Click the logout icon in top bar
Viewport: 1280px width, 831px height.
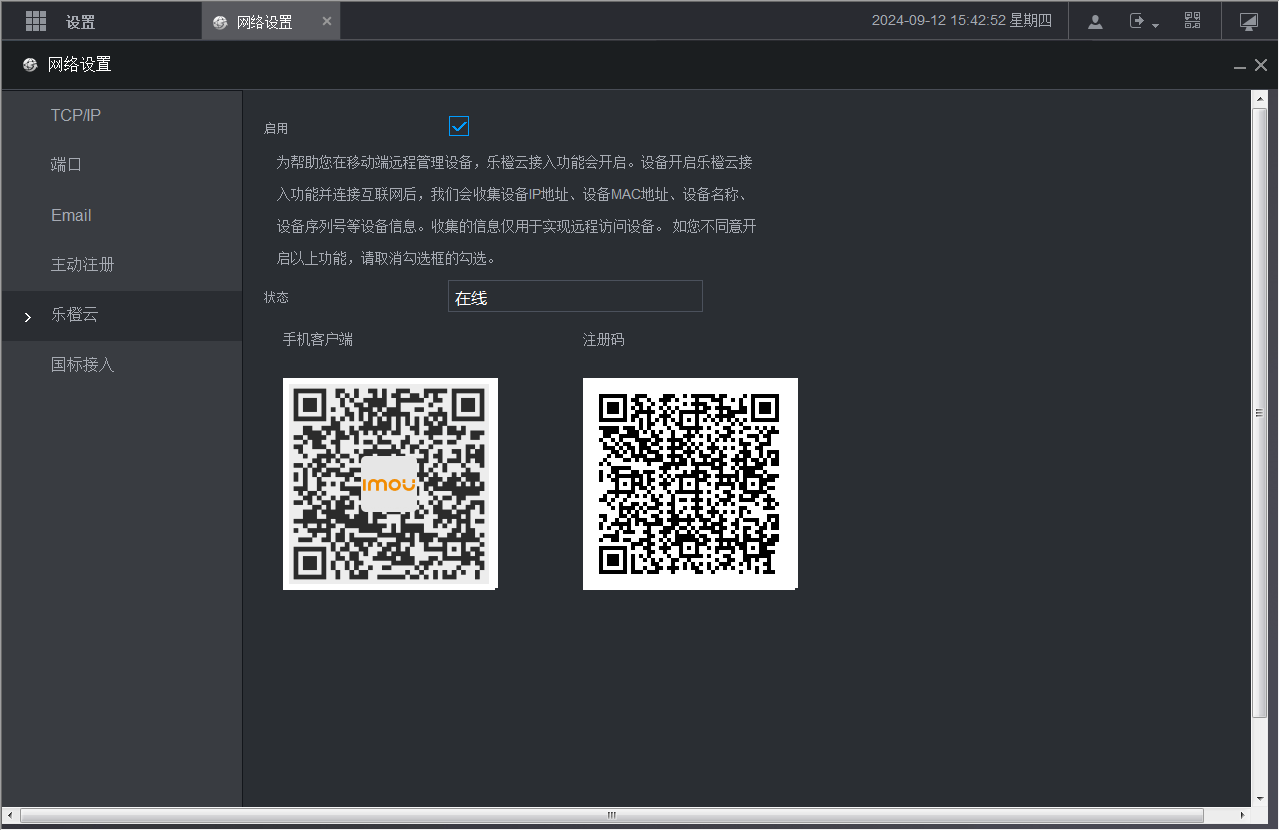(x=1137, y=21)
